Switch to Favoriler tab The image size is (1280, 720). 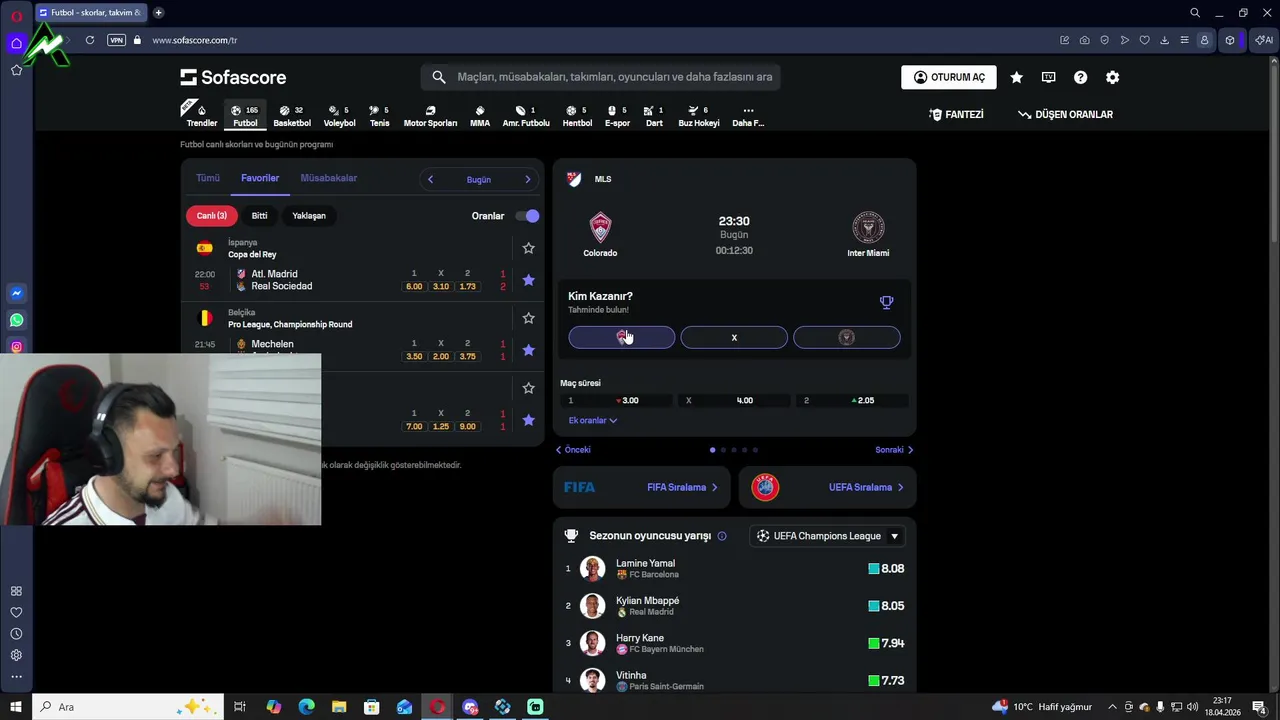coord(260,178)
